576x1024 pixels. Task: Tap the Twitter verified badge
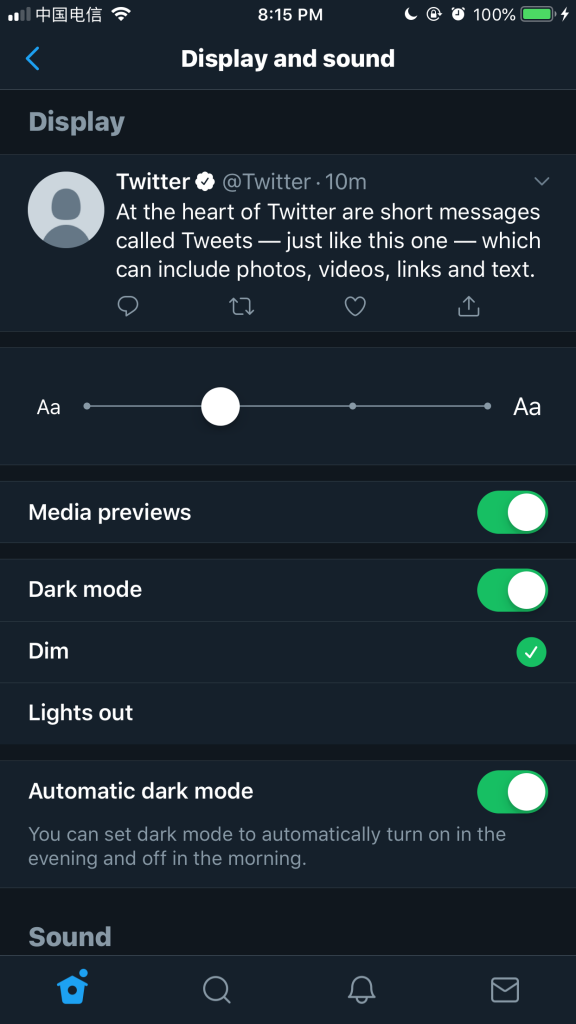click(206, 181)
